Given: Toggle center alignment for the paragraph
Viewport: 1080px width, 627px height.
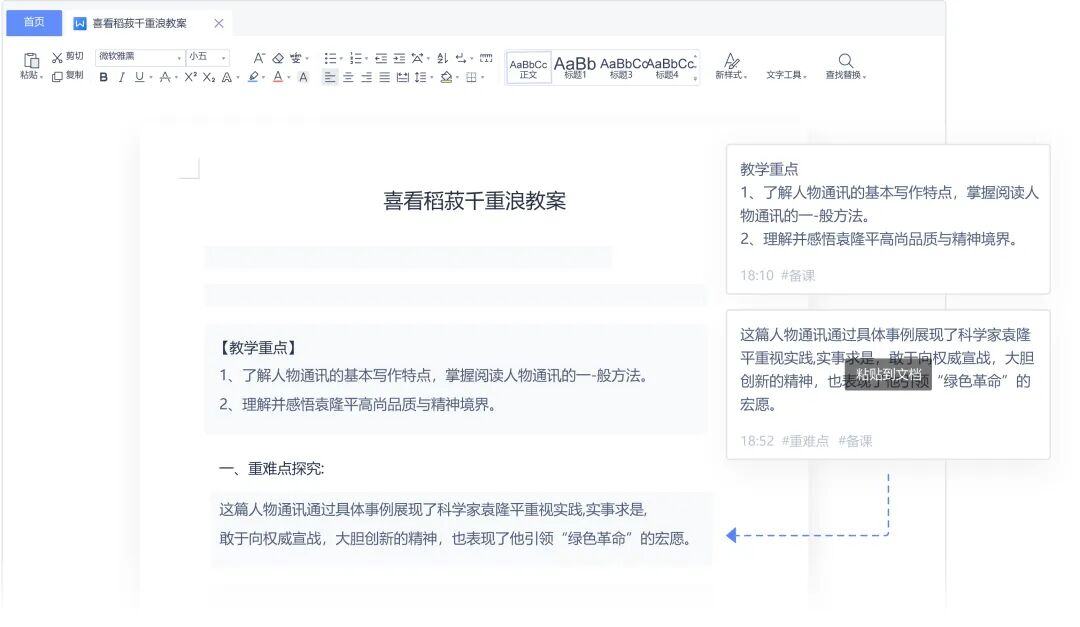Looking at the screenshot, I should pos(347,78).
